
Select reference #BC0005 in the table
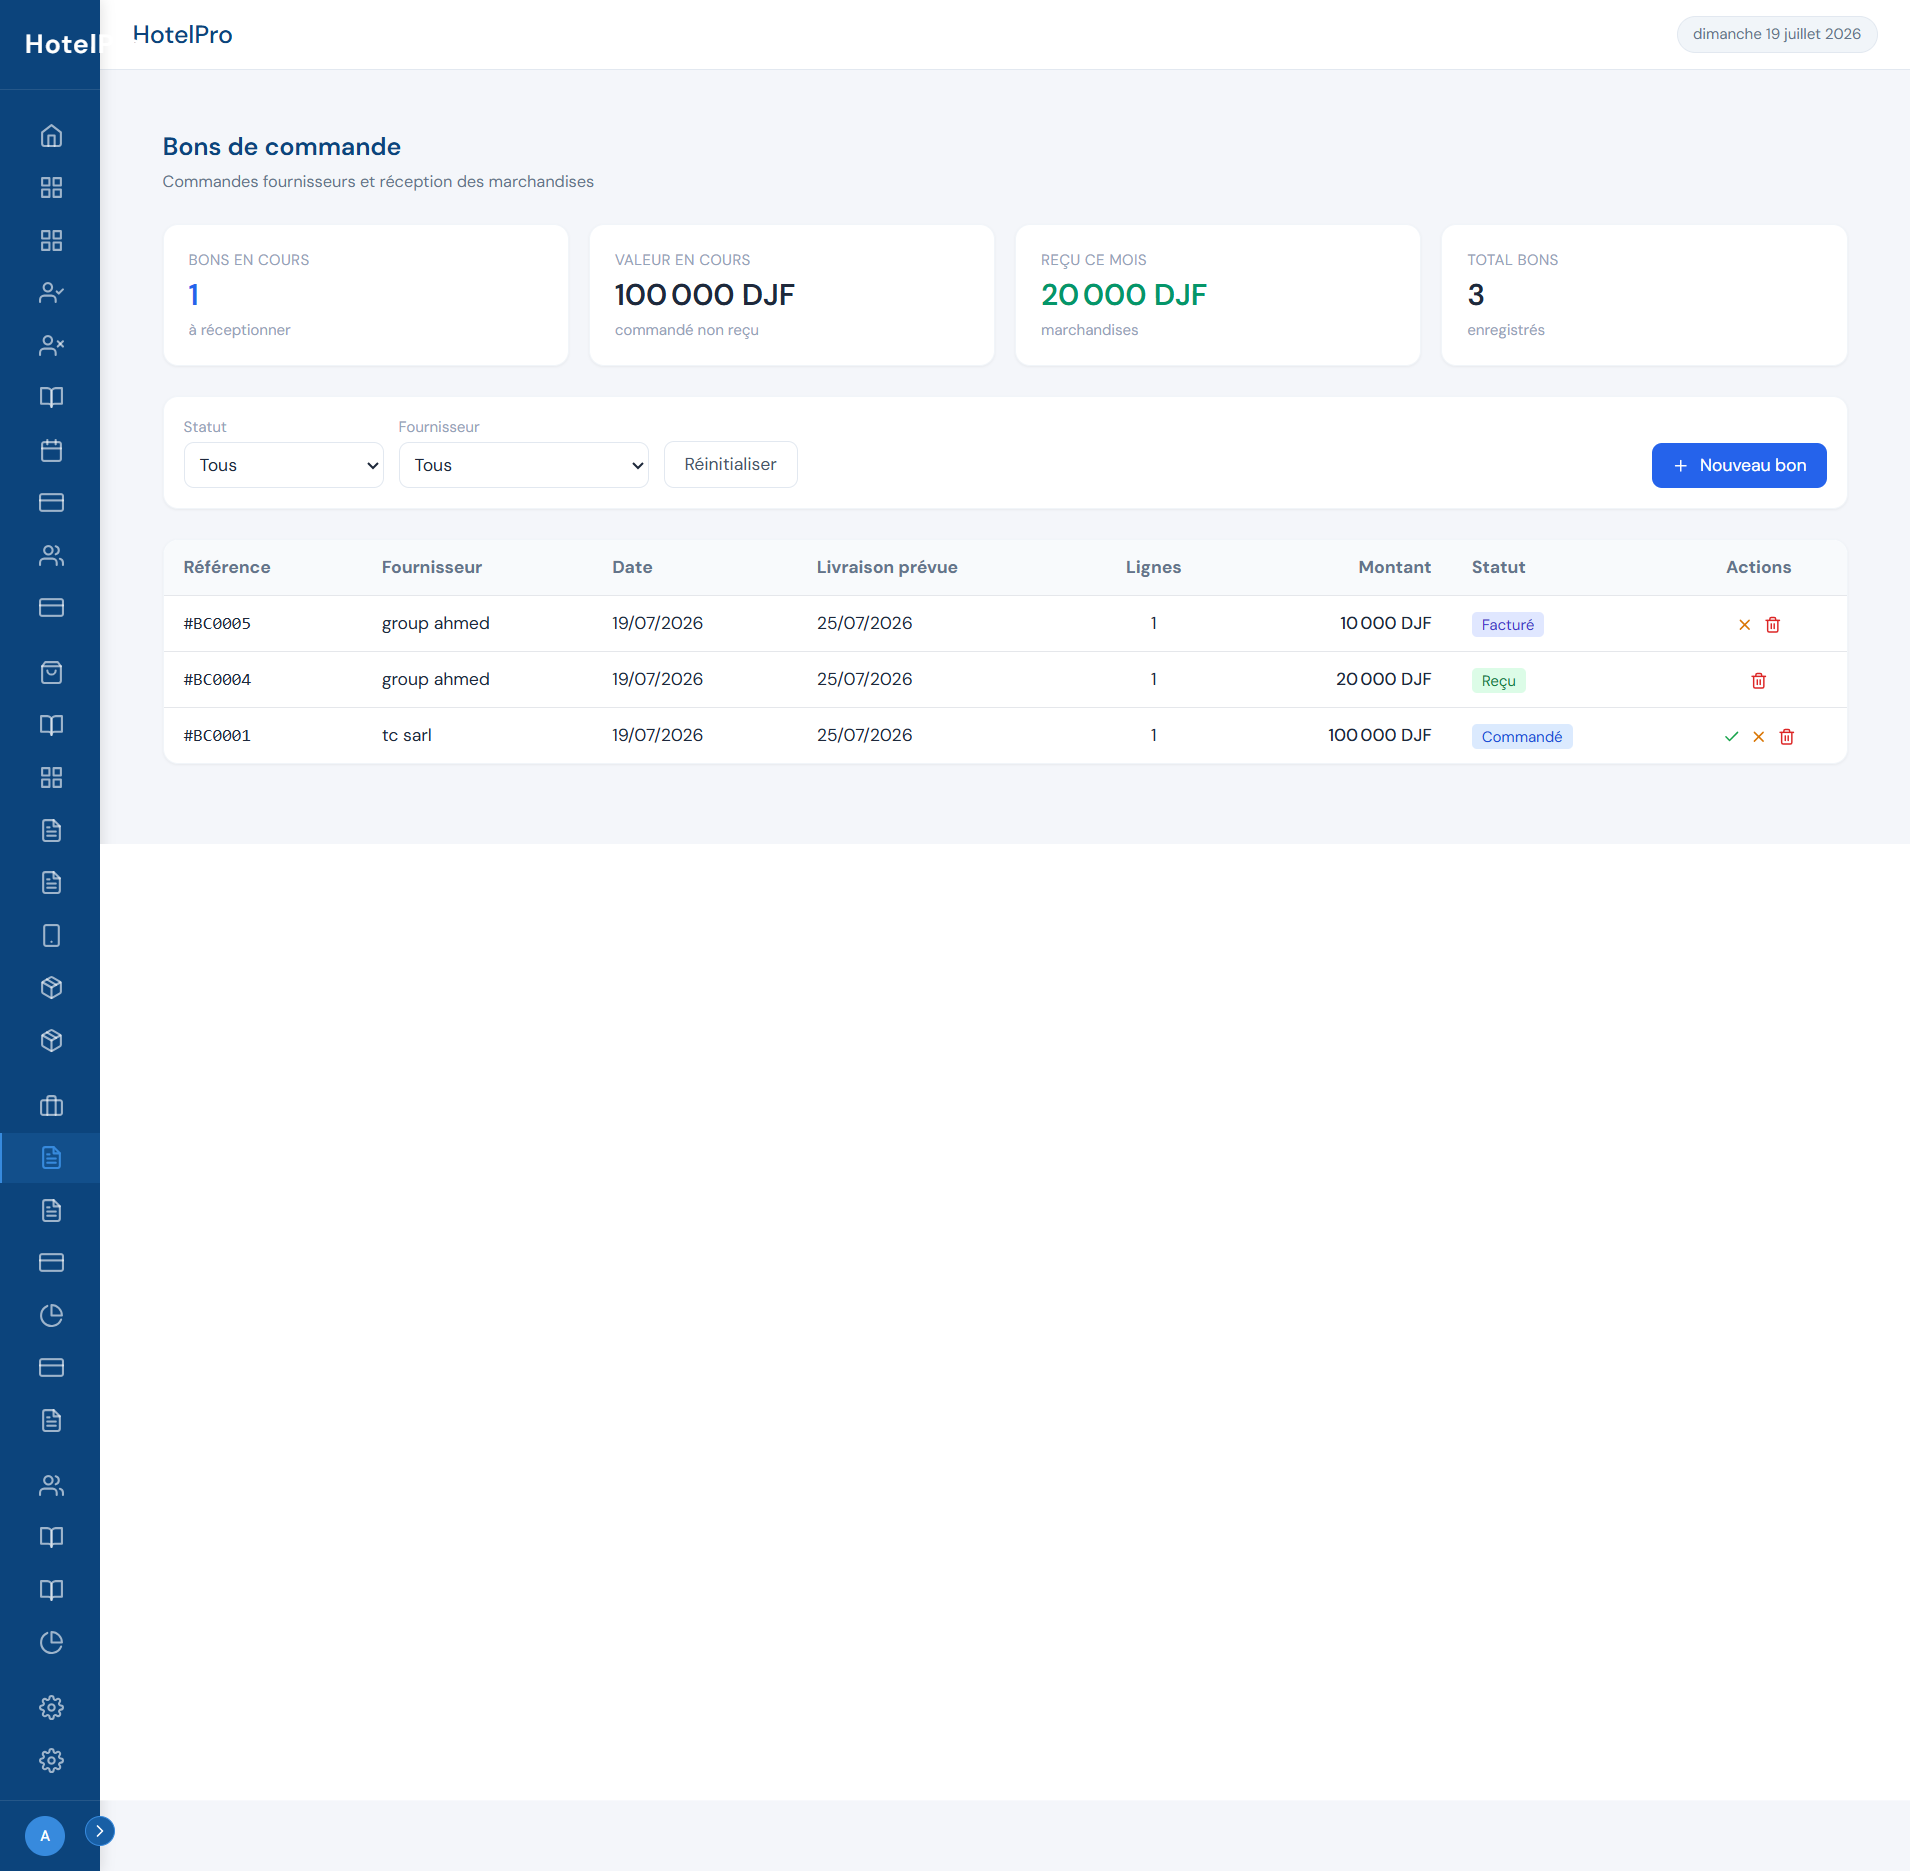pos(217,623)
